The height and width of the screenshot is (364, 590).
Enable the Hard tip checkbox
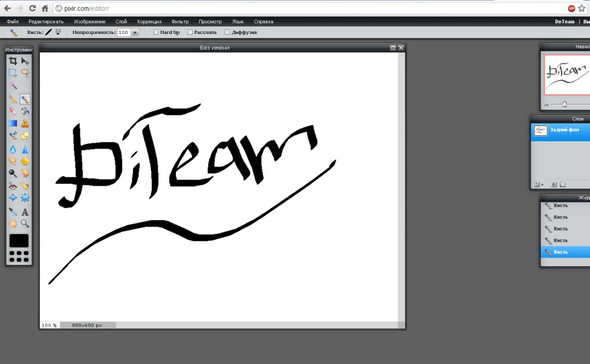(x=156, y=32)
